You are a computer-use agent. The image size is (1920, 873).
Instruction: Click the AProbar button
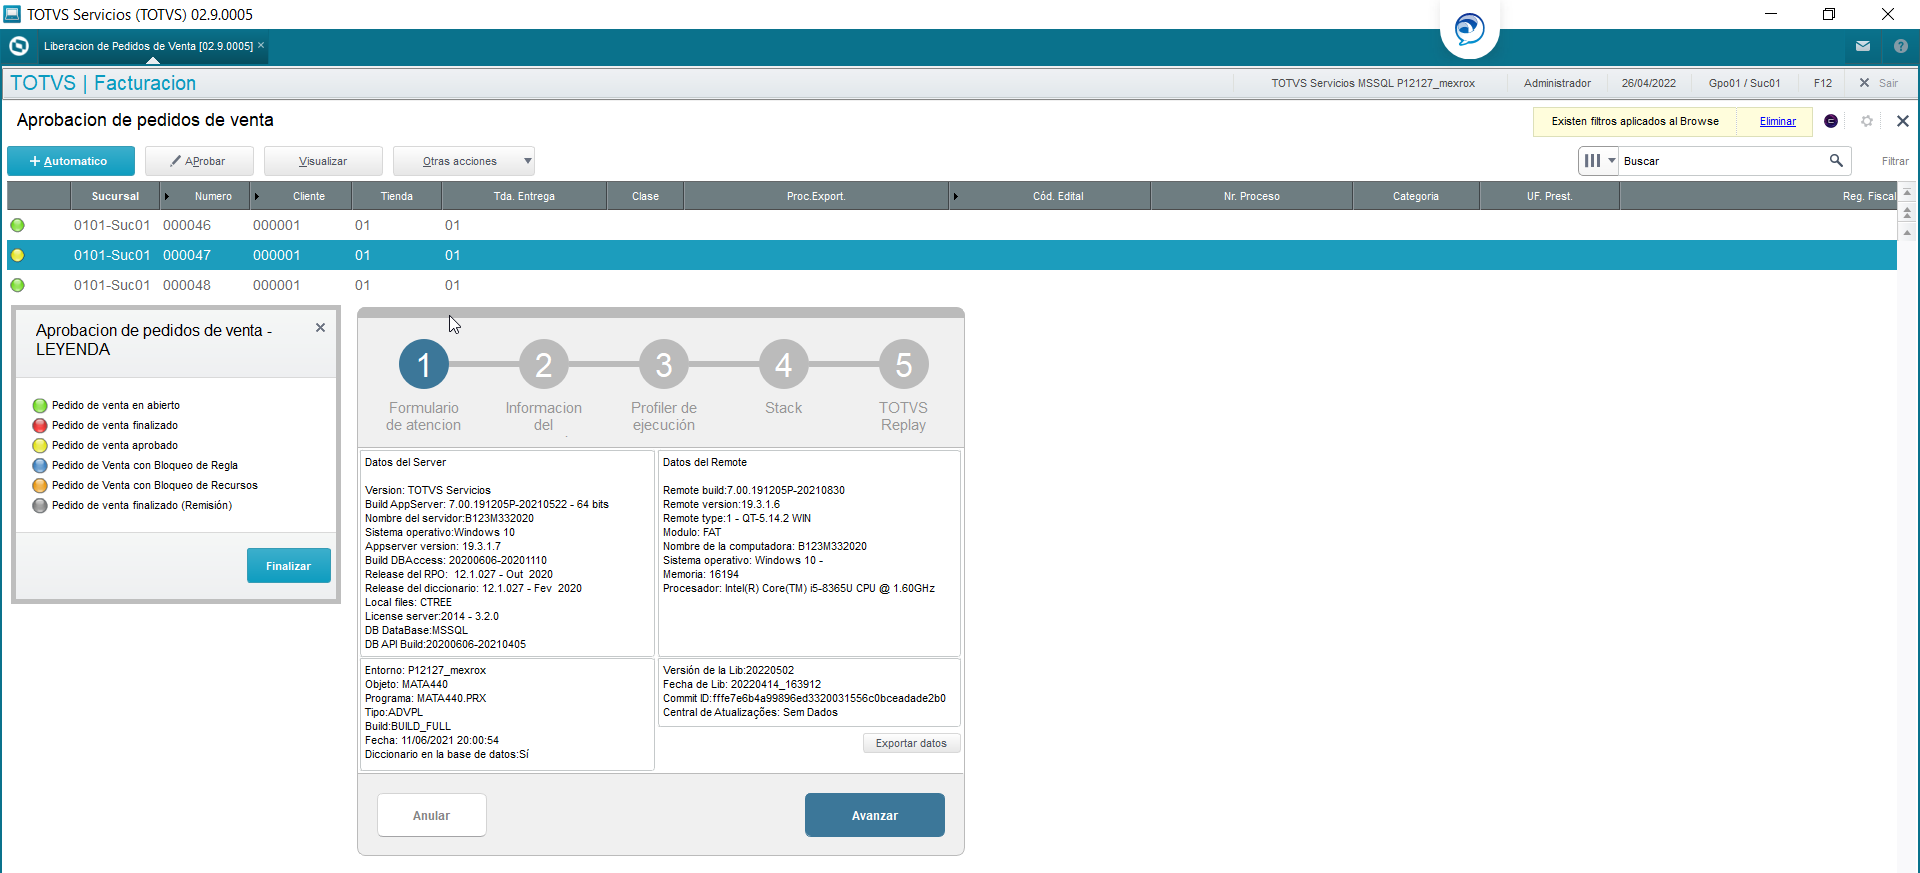click(199, 161)
